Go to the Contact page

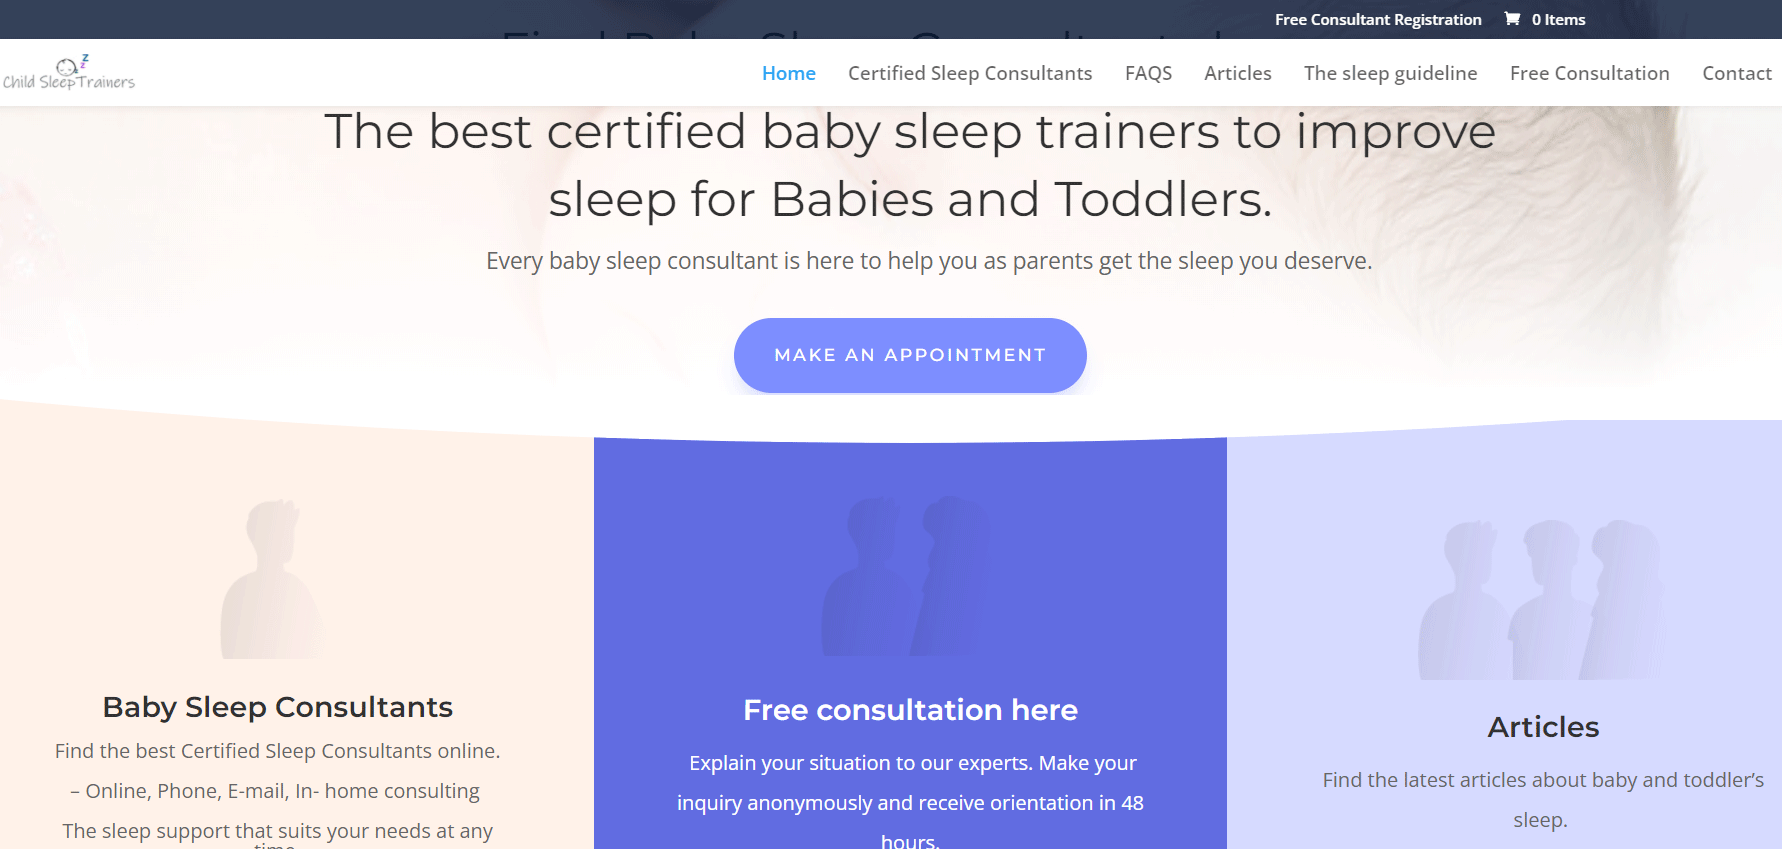pyautogui.click(x=1736, y=73)
